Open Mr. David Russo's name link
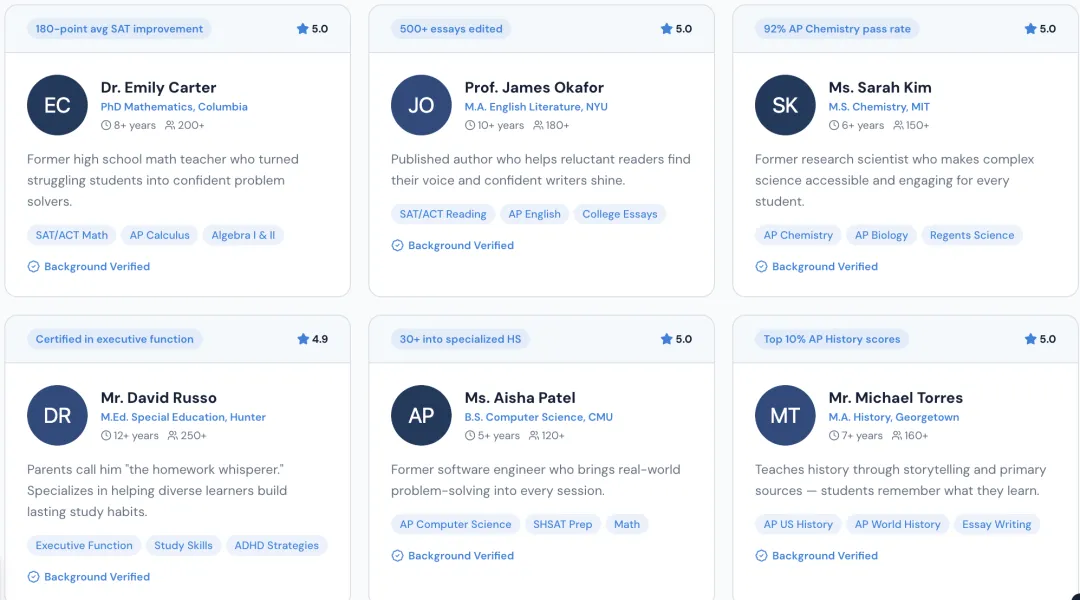The width and height of the screenshot is (1080, 600). point(158,397)
